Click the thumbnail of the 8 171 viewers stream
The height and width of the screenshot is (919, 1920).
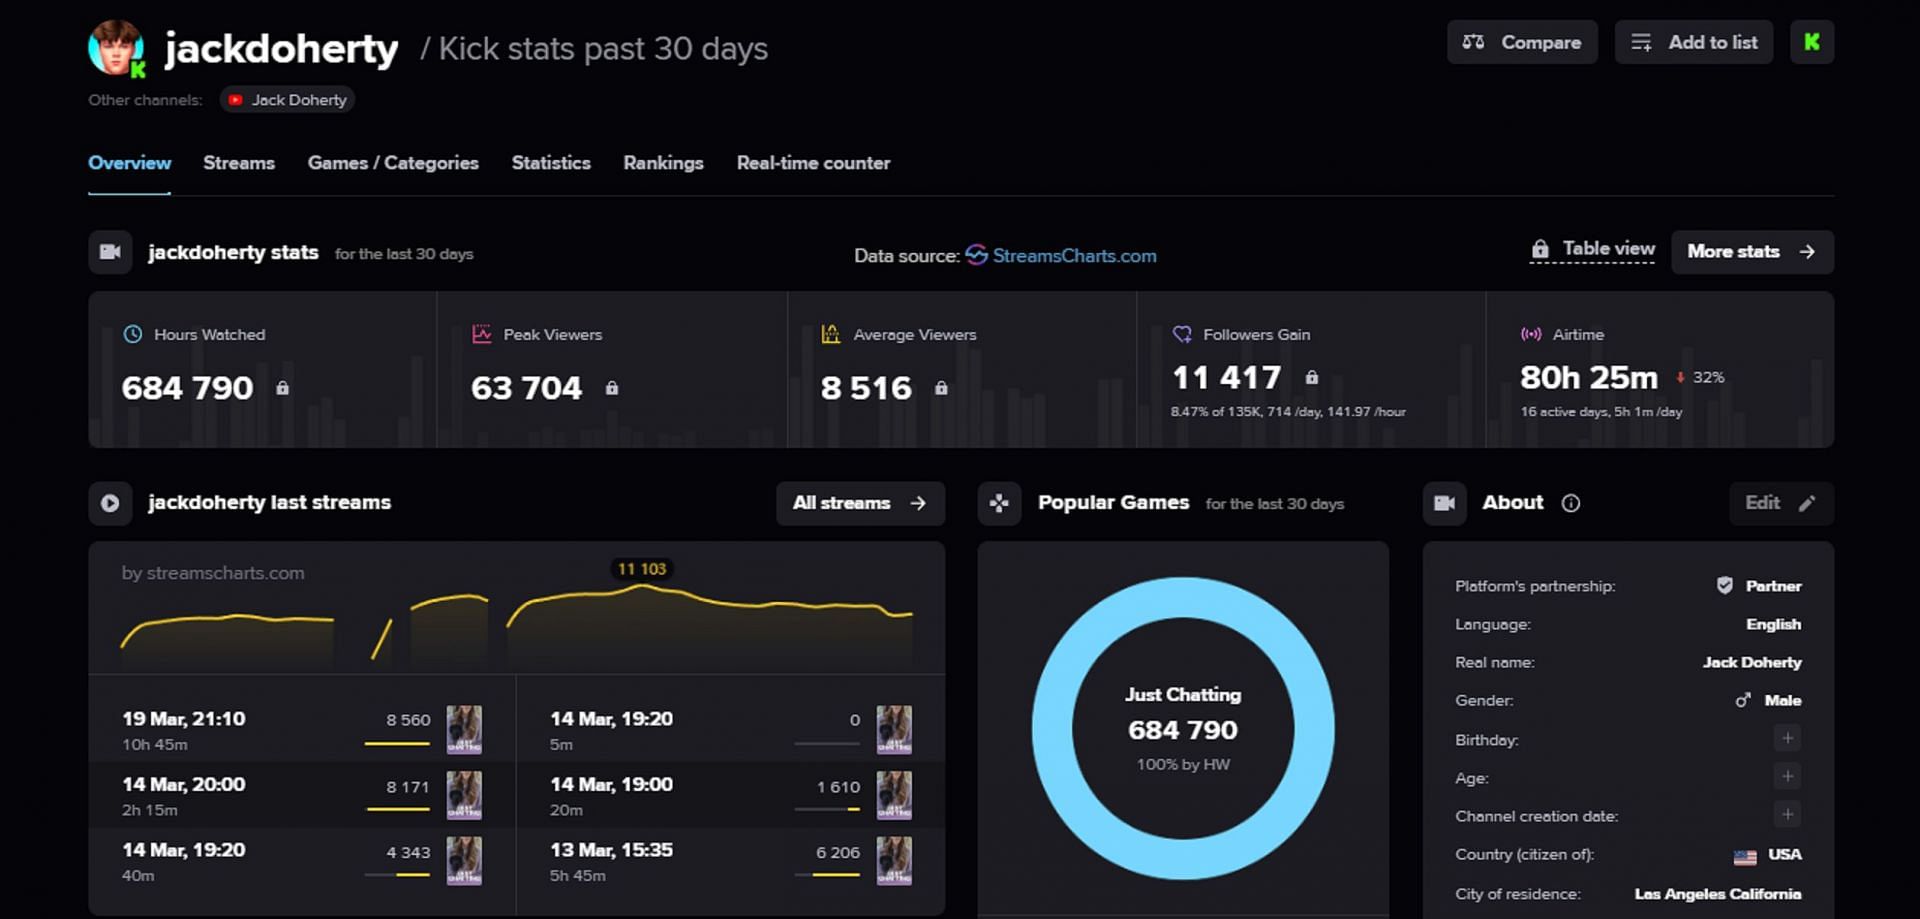464,795
